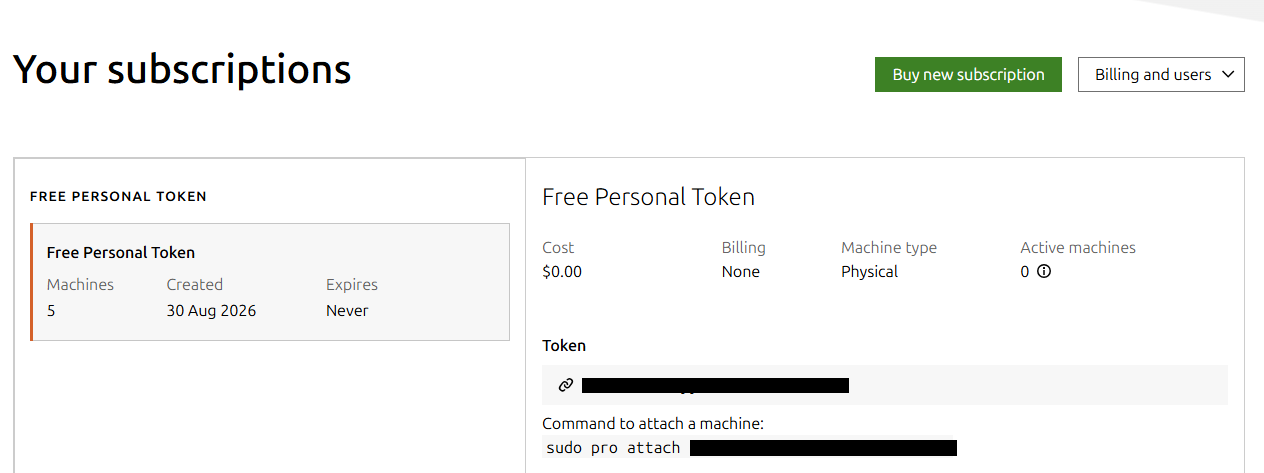The height and width of the screenshot is (473, 1264).
Task: Click the Never expires value
Action: pyautogui.click(x=347, y=311)
